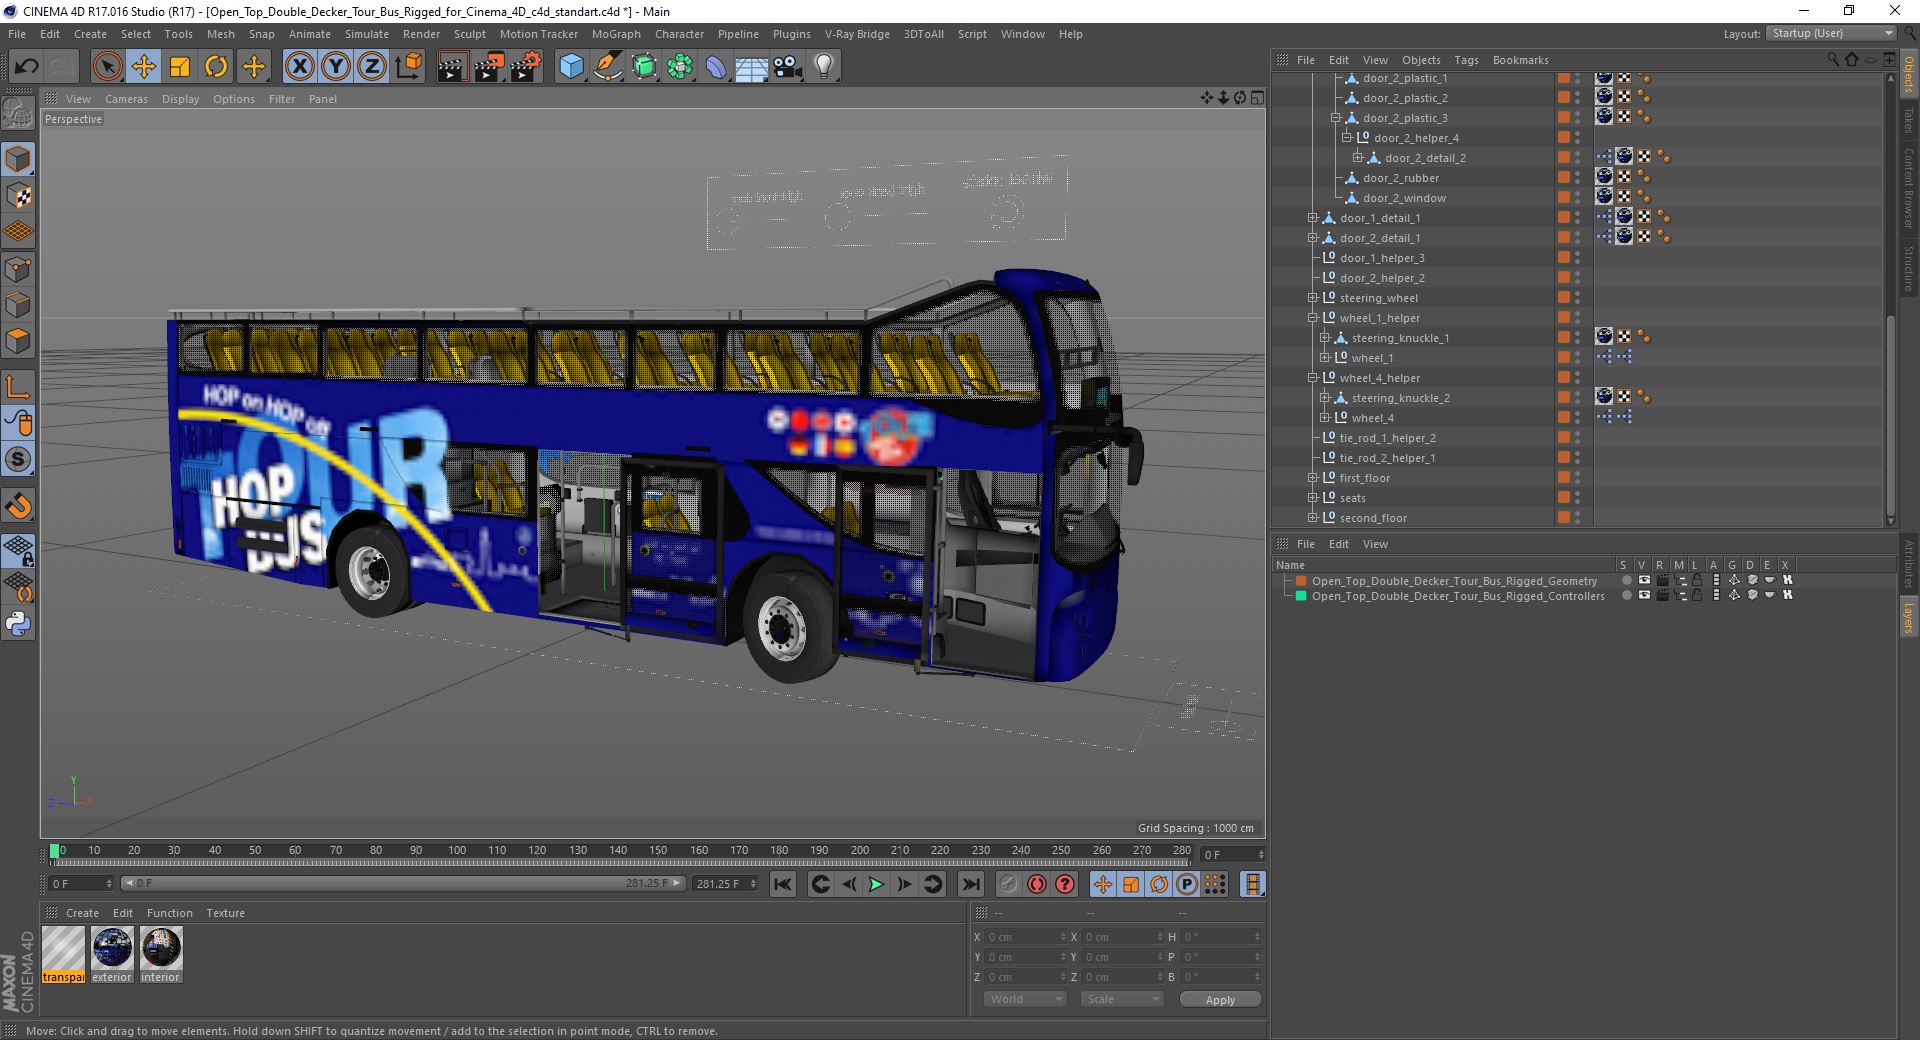Expand the first_floor object
Screen dimensions: 1920x1040
1313,478
